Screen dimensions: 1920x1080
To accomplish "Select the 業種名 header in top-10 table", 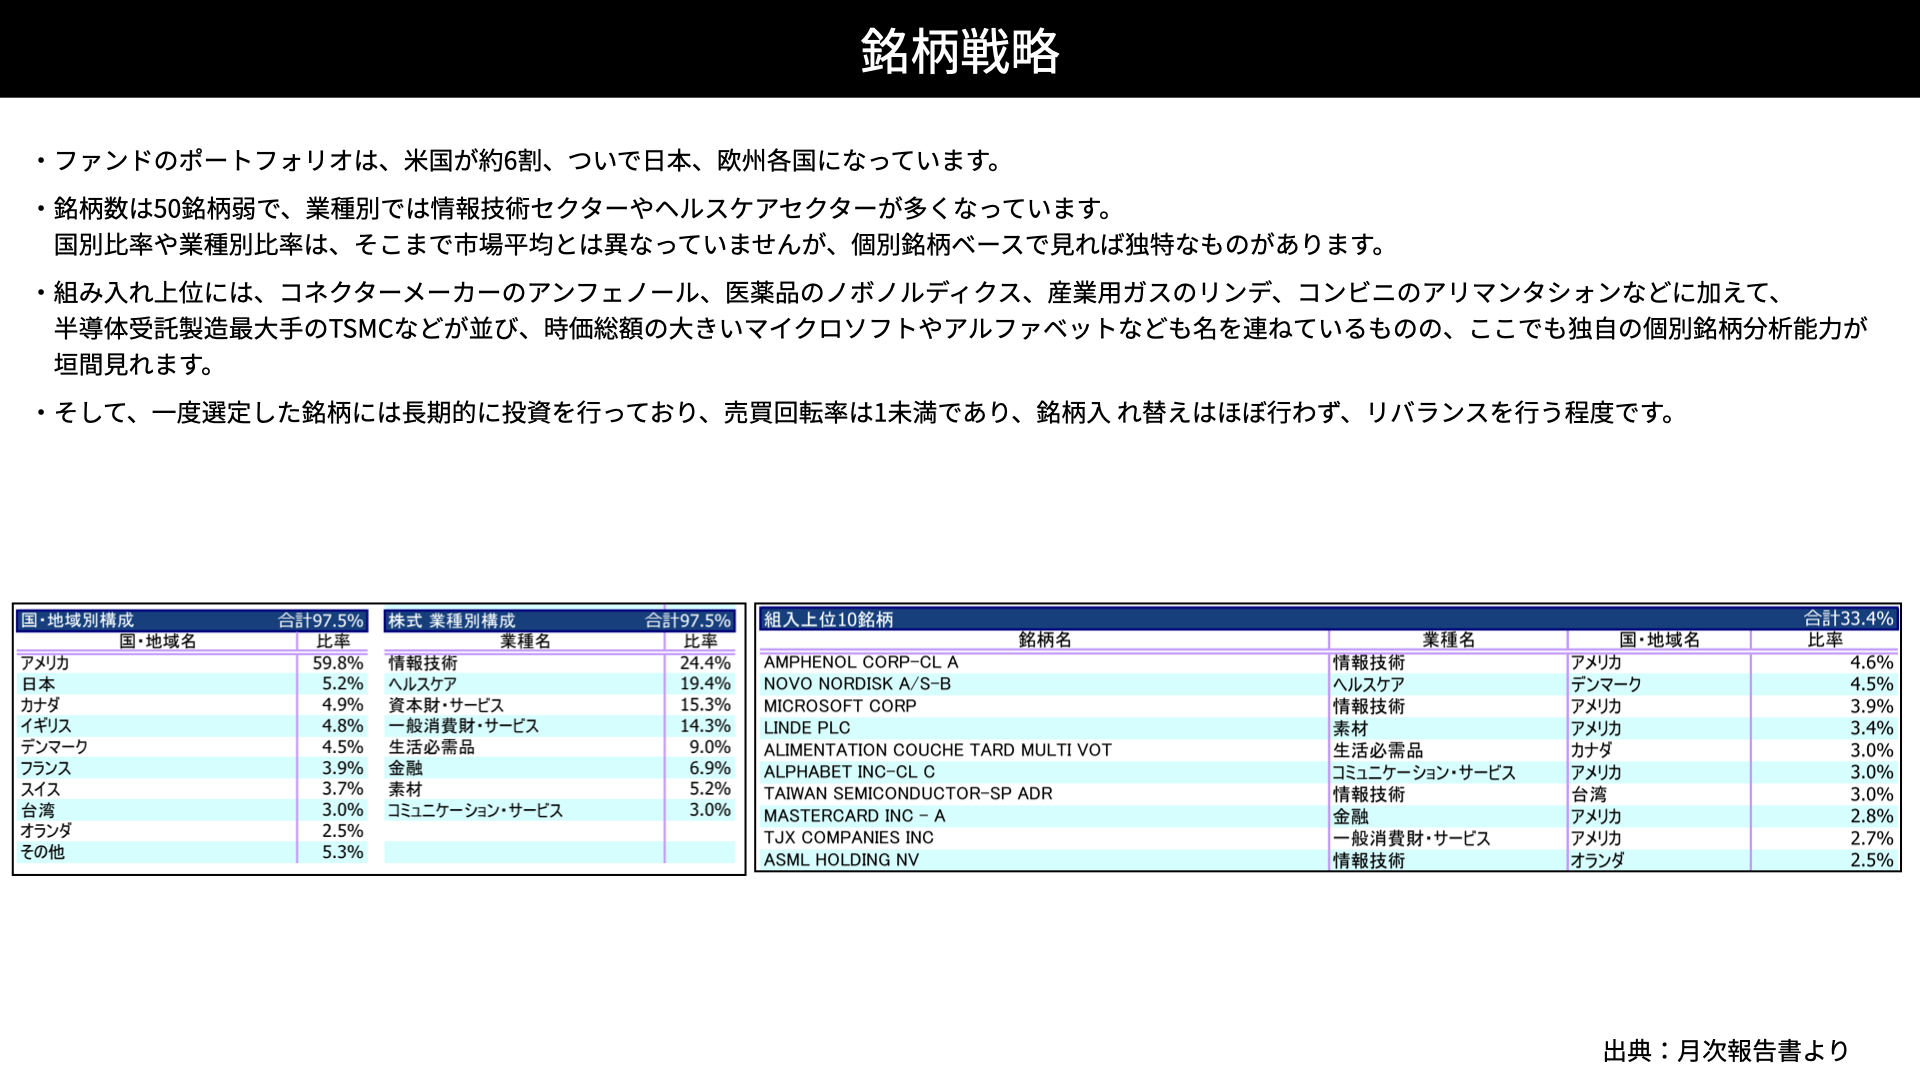I will point(1448,640).
